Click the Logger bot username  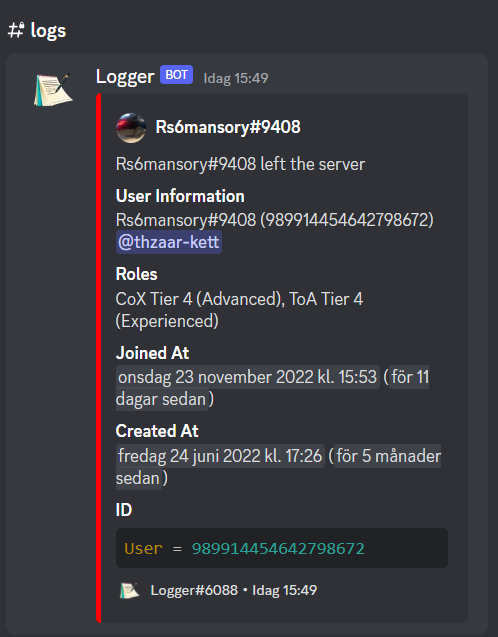pos(125,76)
